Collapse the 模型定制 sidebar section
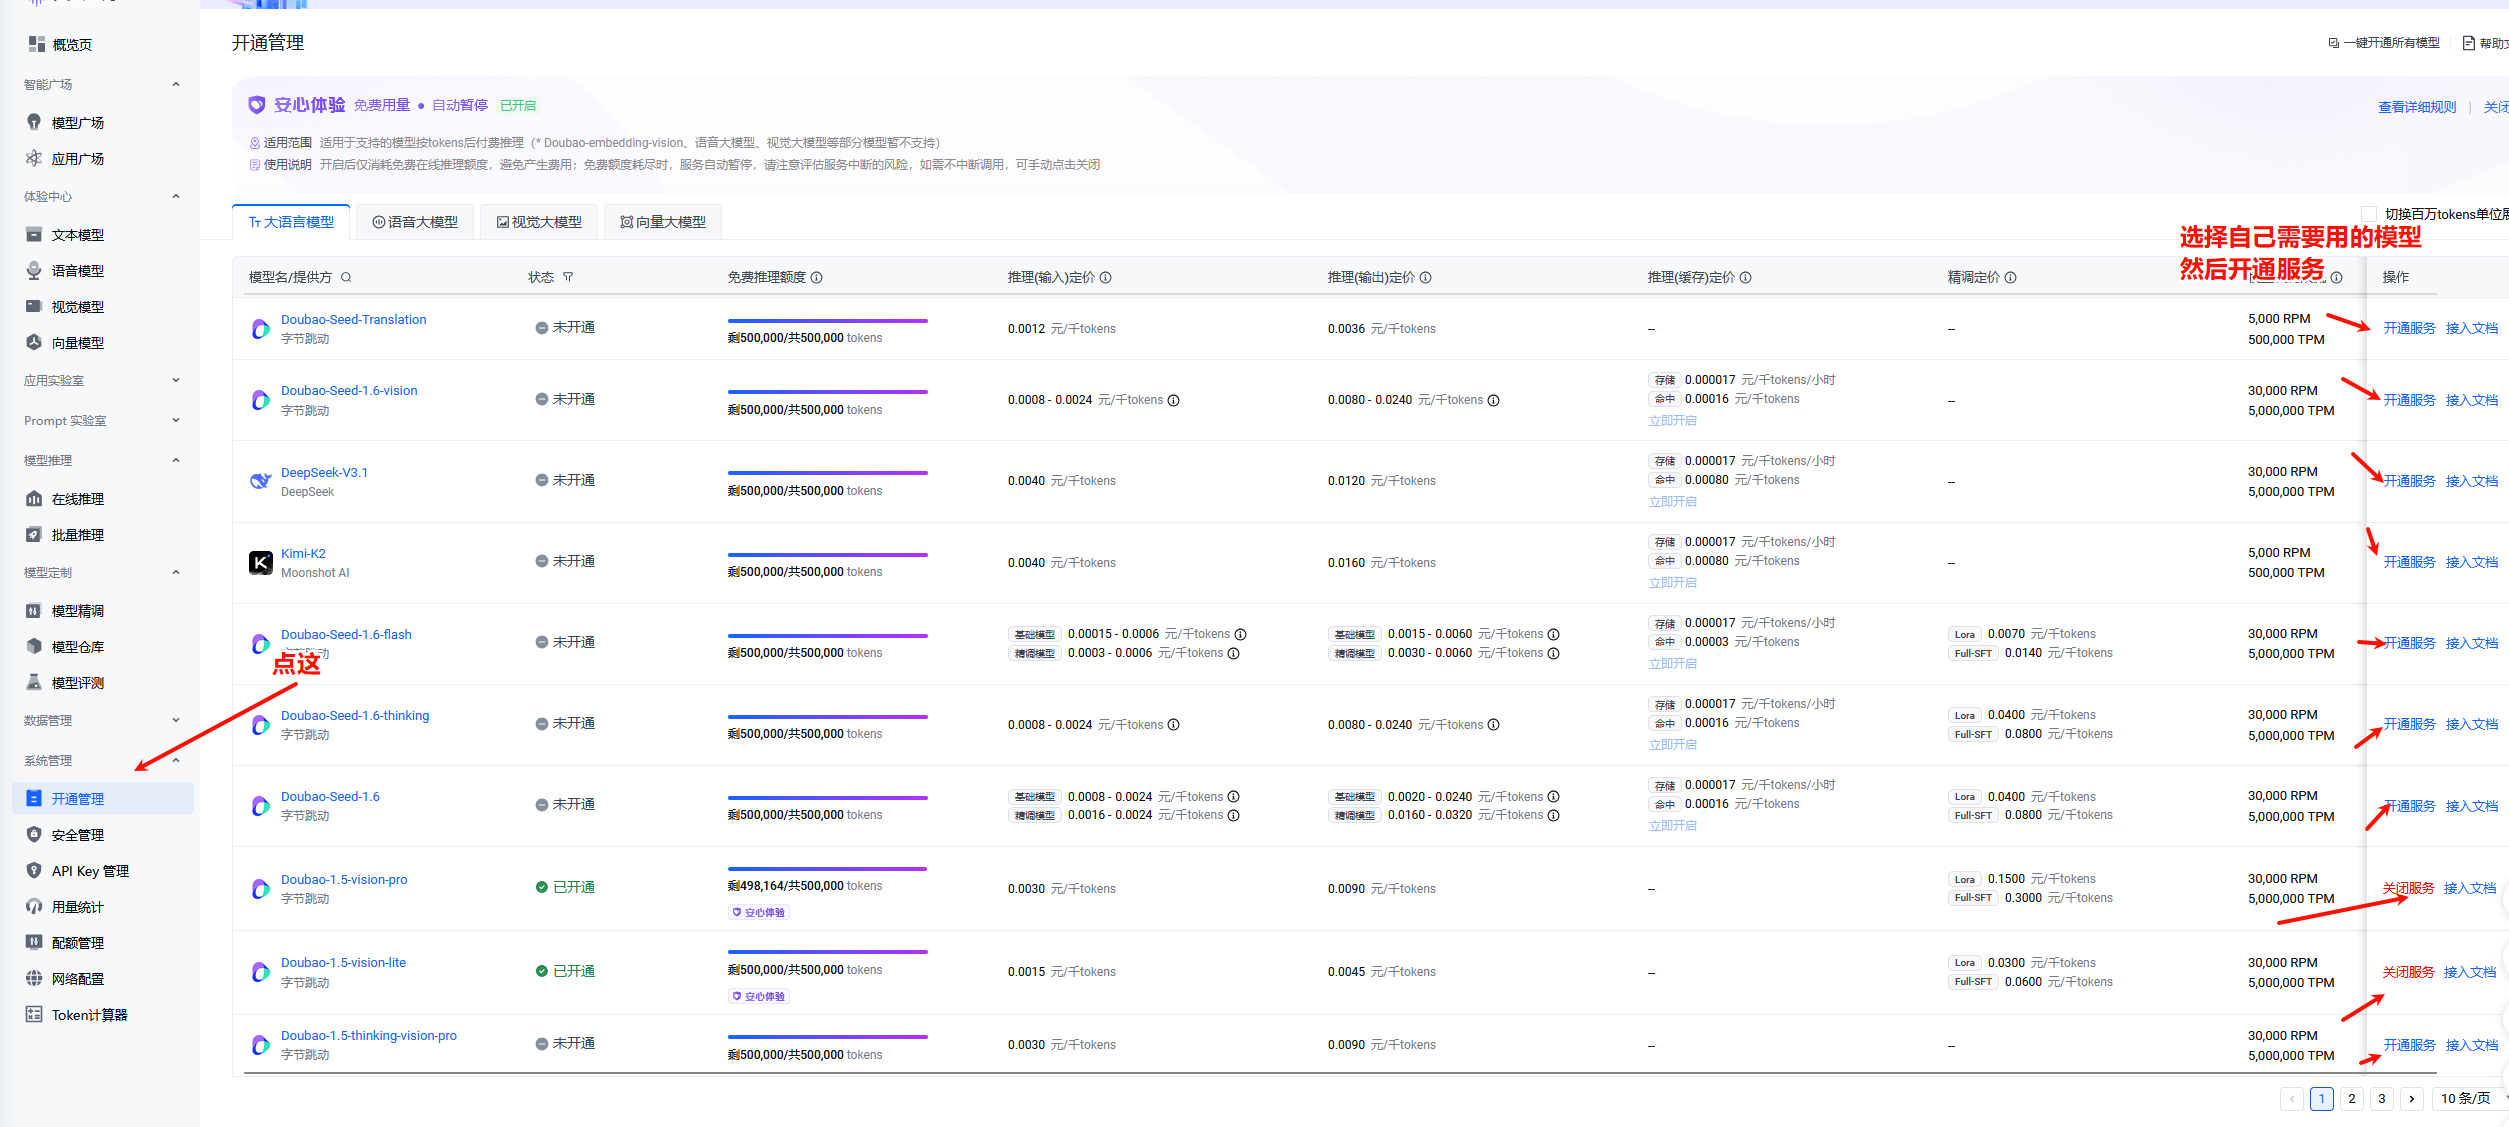The width and height of the screenshot is (2509, 1127). pyautogui.click(x=176, y=573)
